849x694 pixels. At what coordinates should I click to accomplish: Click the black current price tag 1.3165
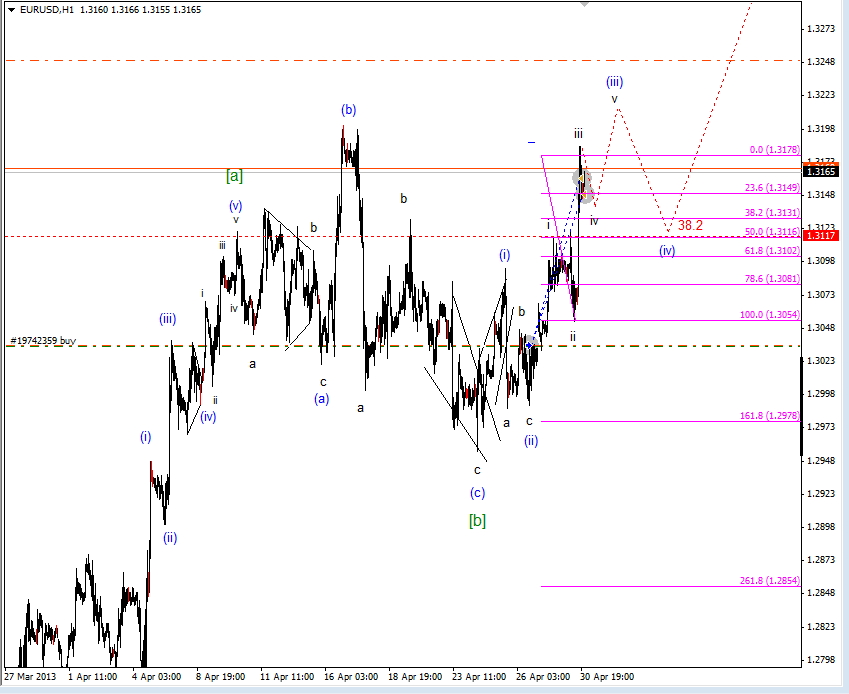(x=821, y=172)
